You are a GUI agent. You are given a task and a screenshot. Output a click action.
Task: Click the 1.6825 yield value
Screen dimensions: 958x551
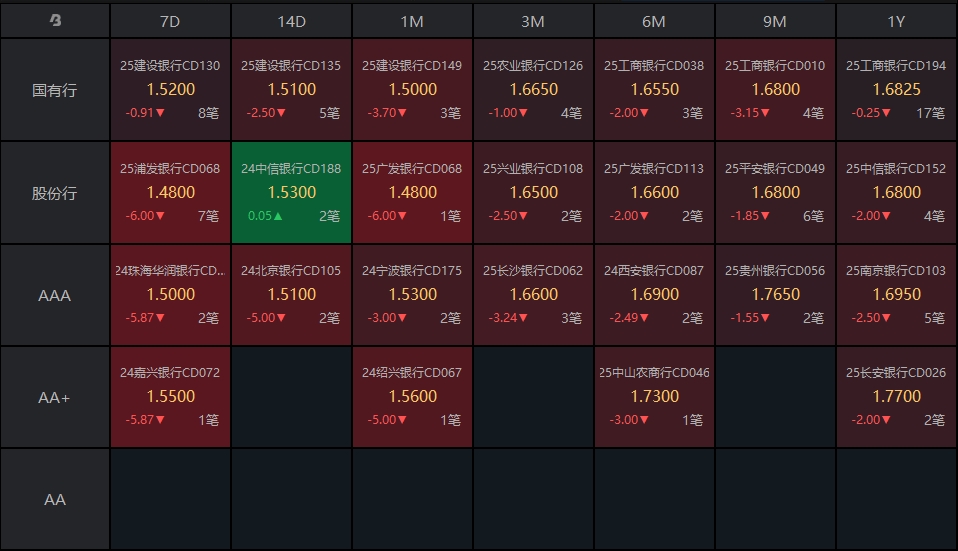click(896, 89)
